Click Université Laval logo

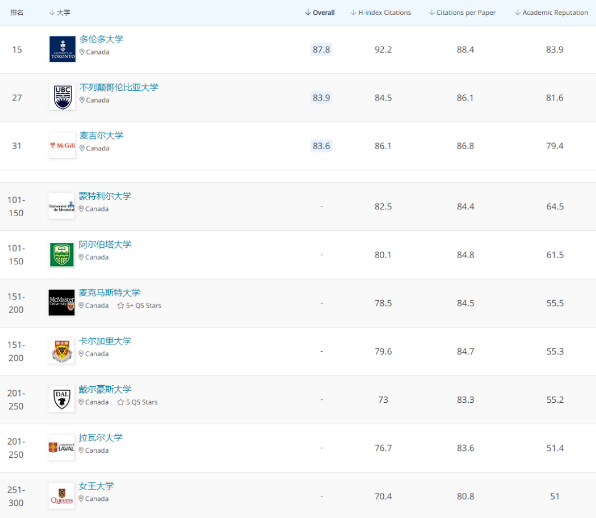(62, 447)
